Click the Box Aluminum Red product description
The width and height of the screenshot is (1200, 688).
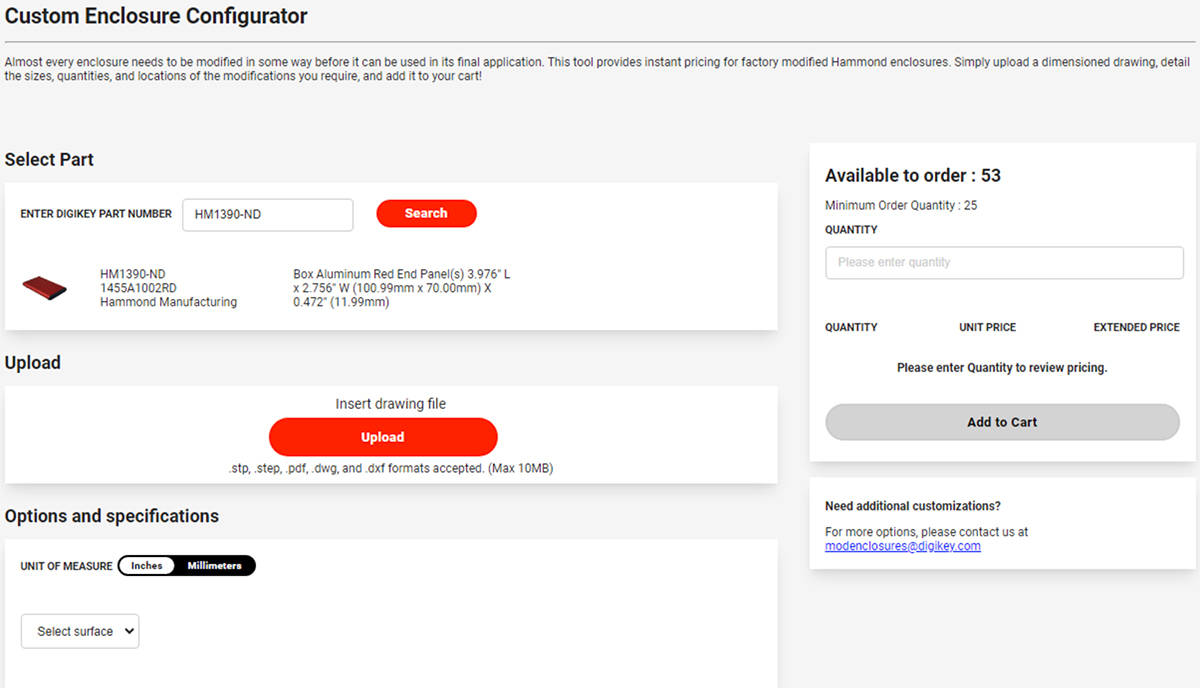pos(402,288)
